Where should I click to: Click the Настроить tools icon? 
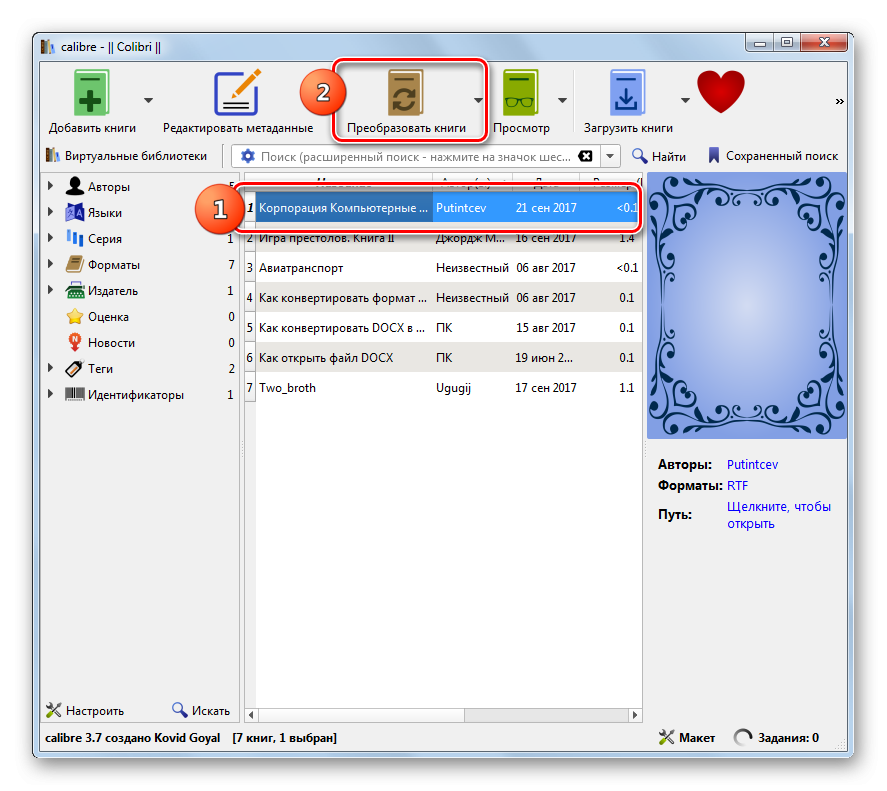[53, 710]
